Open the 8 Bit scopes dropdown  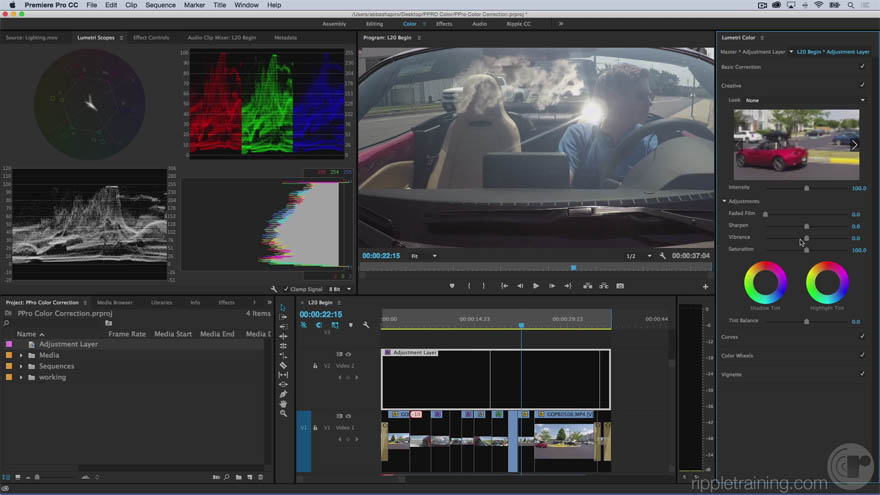click(x=340, y=289)
